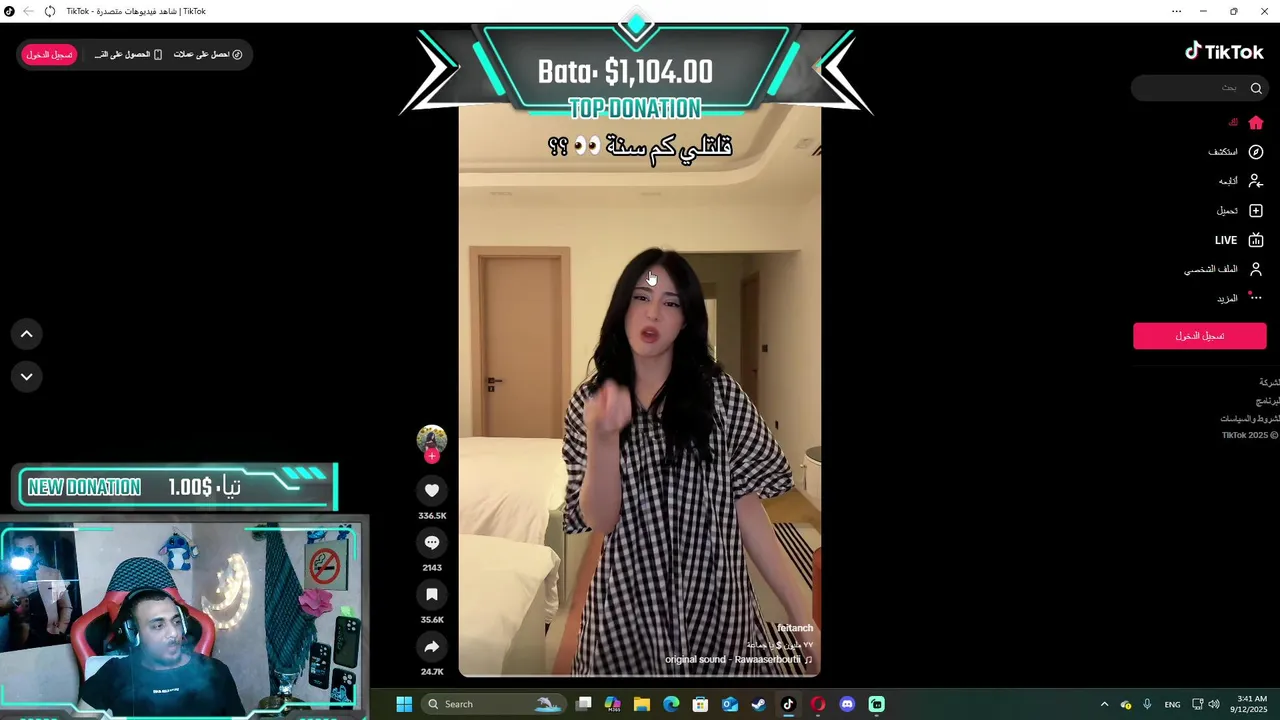Open the clock showing 3:41 AM
Image resolution: width=1280 pixels, height=720 pixels.
tap(1251, 704)
